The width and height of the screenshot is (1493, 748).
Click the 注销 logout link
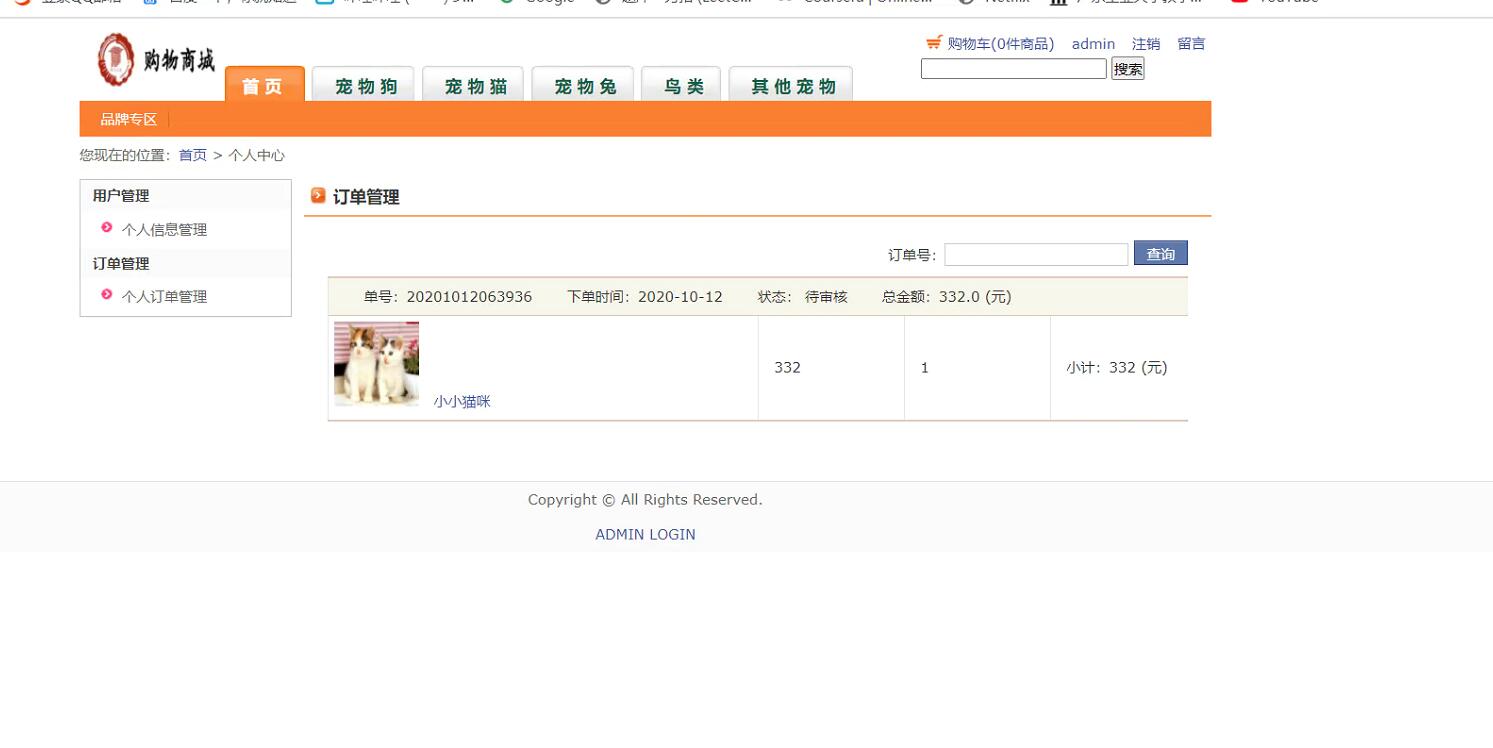pyautogui.click(x=1145, y=44)
